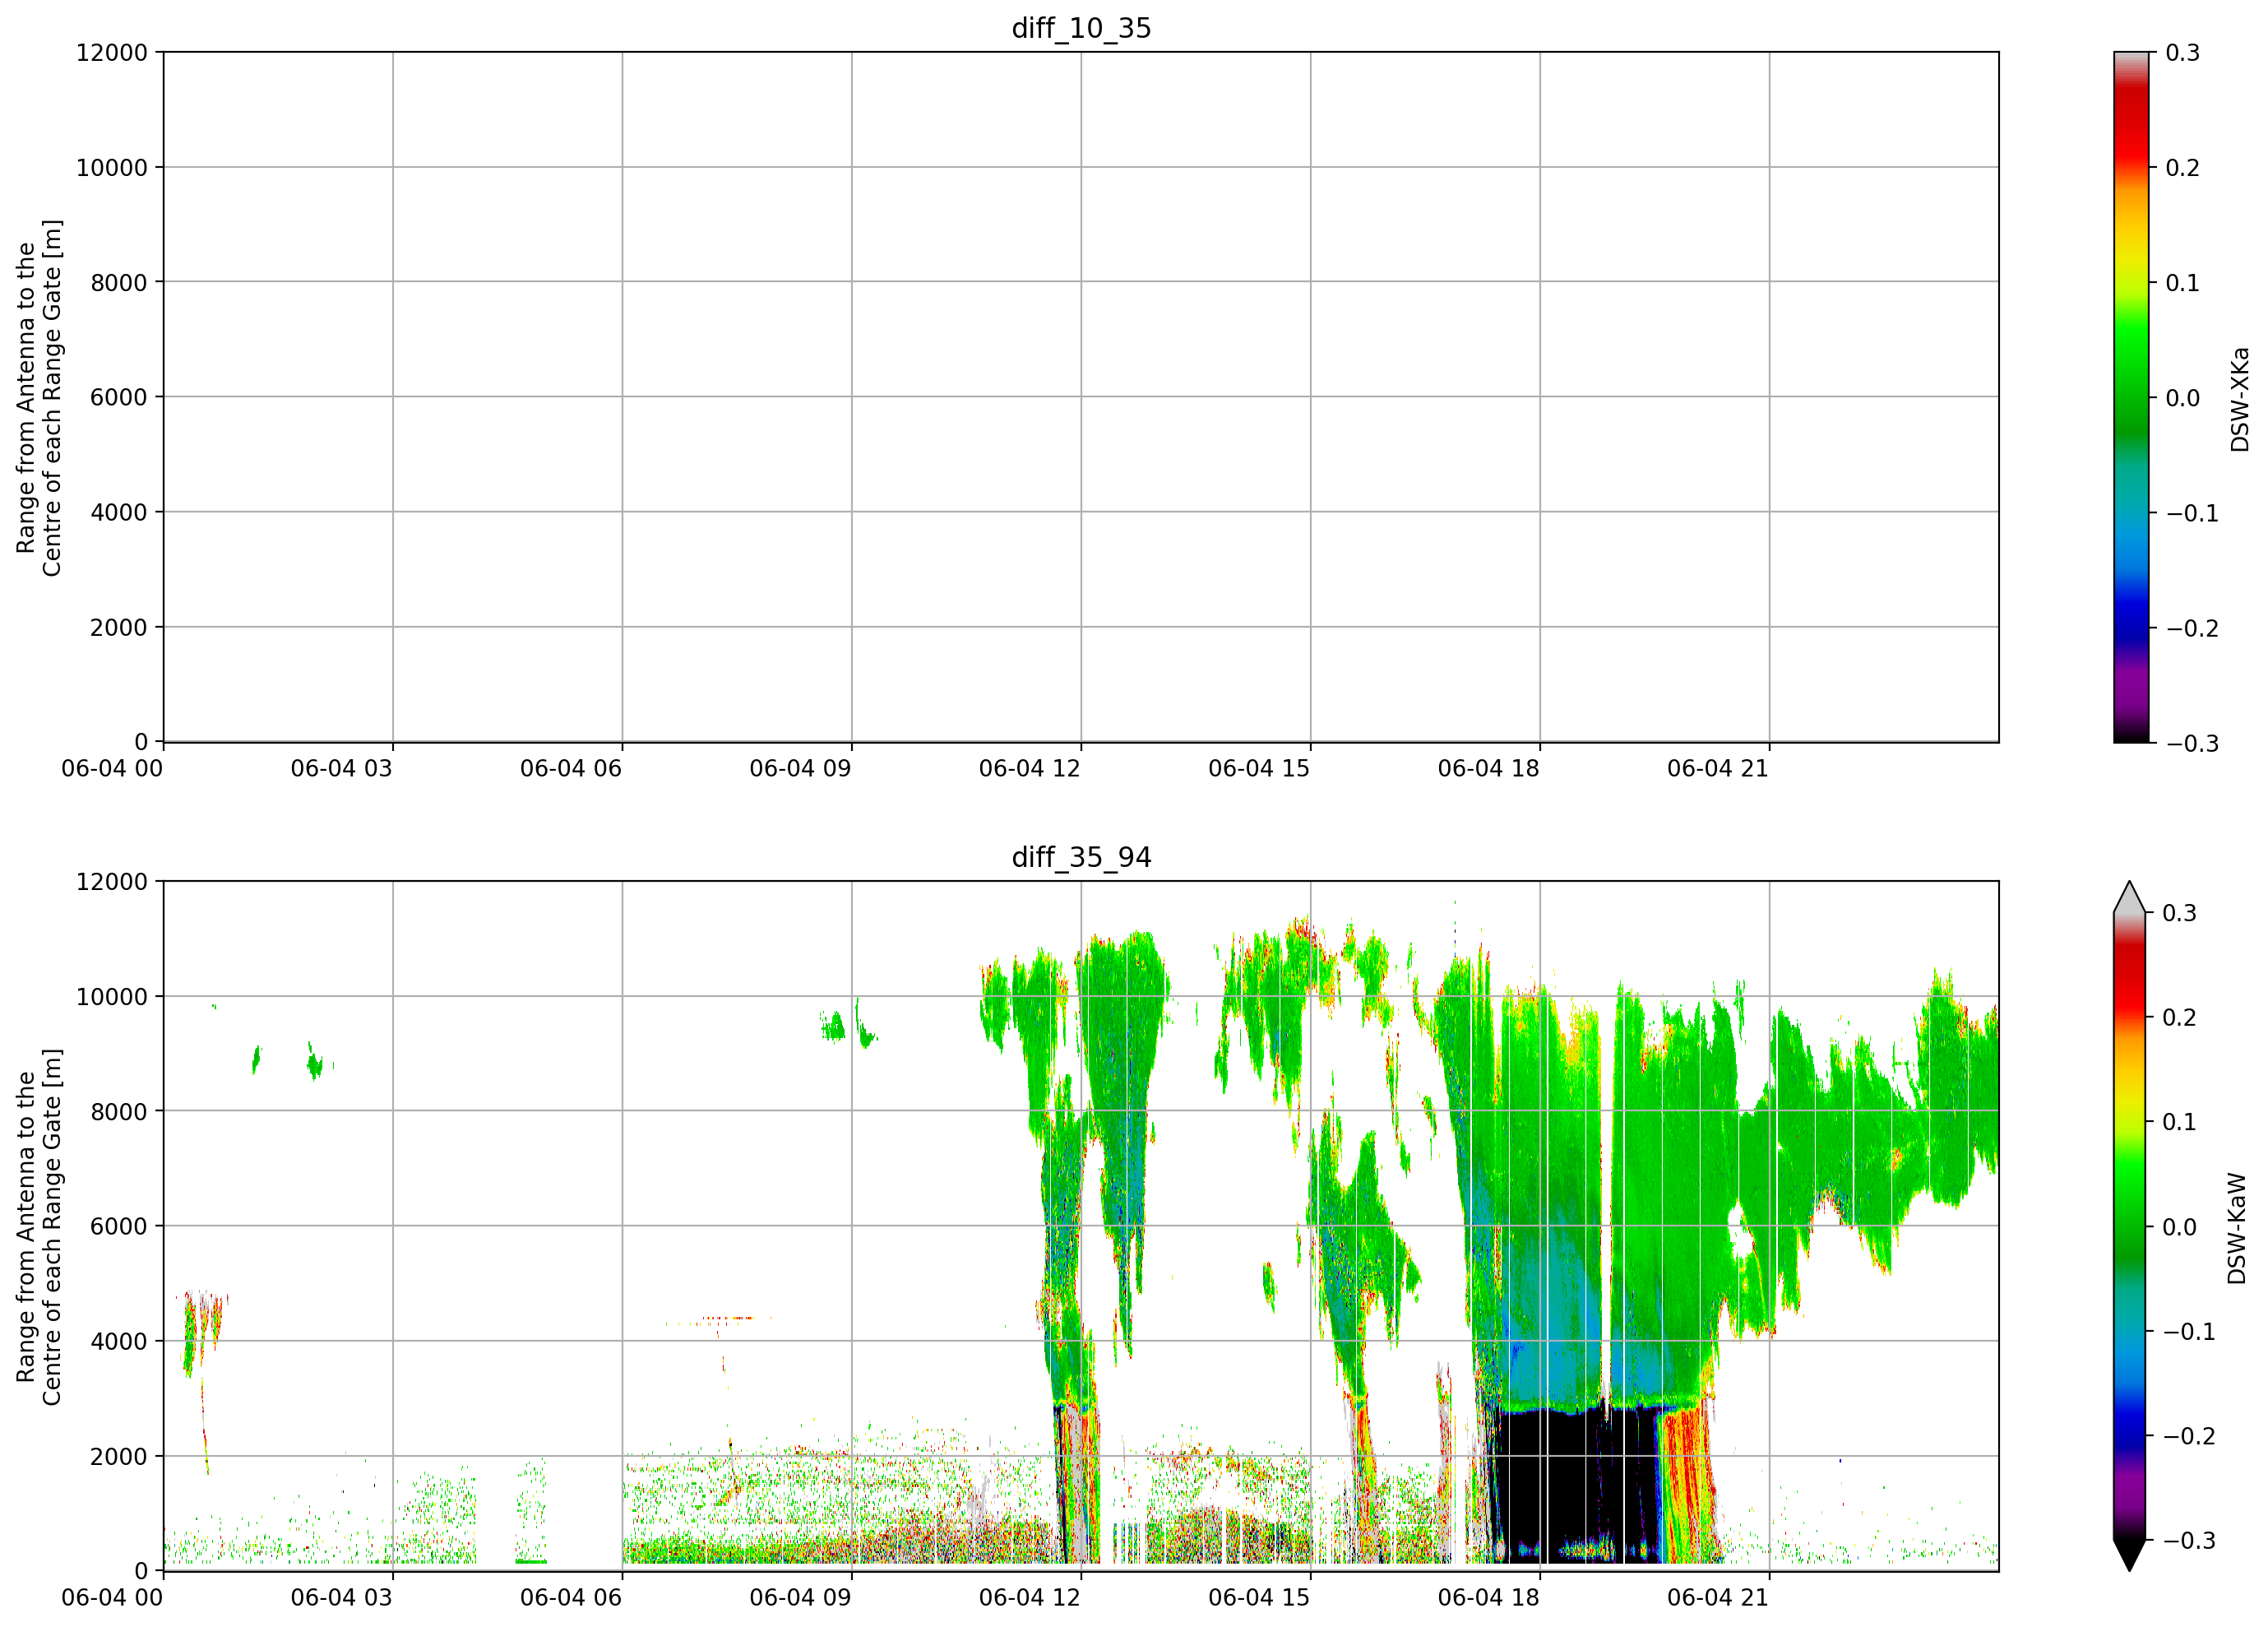
Task: Click the "0.3" tick on DSW-XKa colorbar
Action: 2182,53
